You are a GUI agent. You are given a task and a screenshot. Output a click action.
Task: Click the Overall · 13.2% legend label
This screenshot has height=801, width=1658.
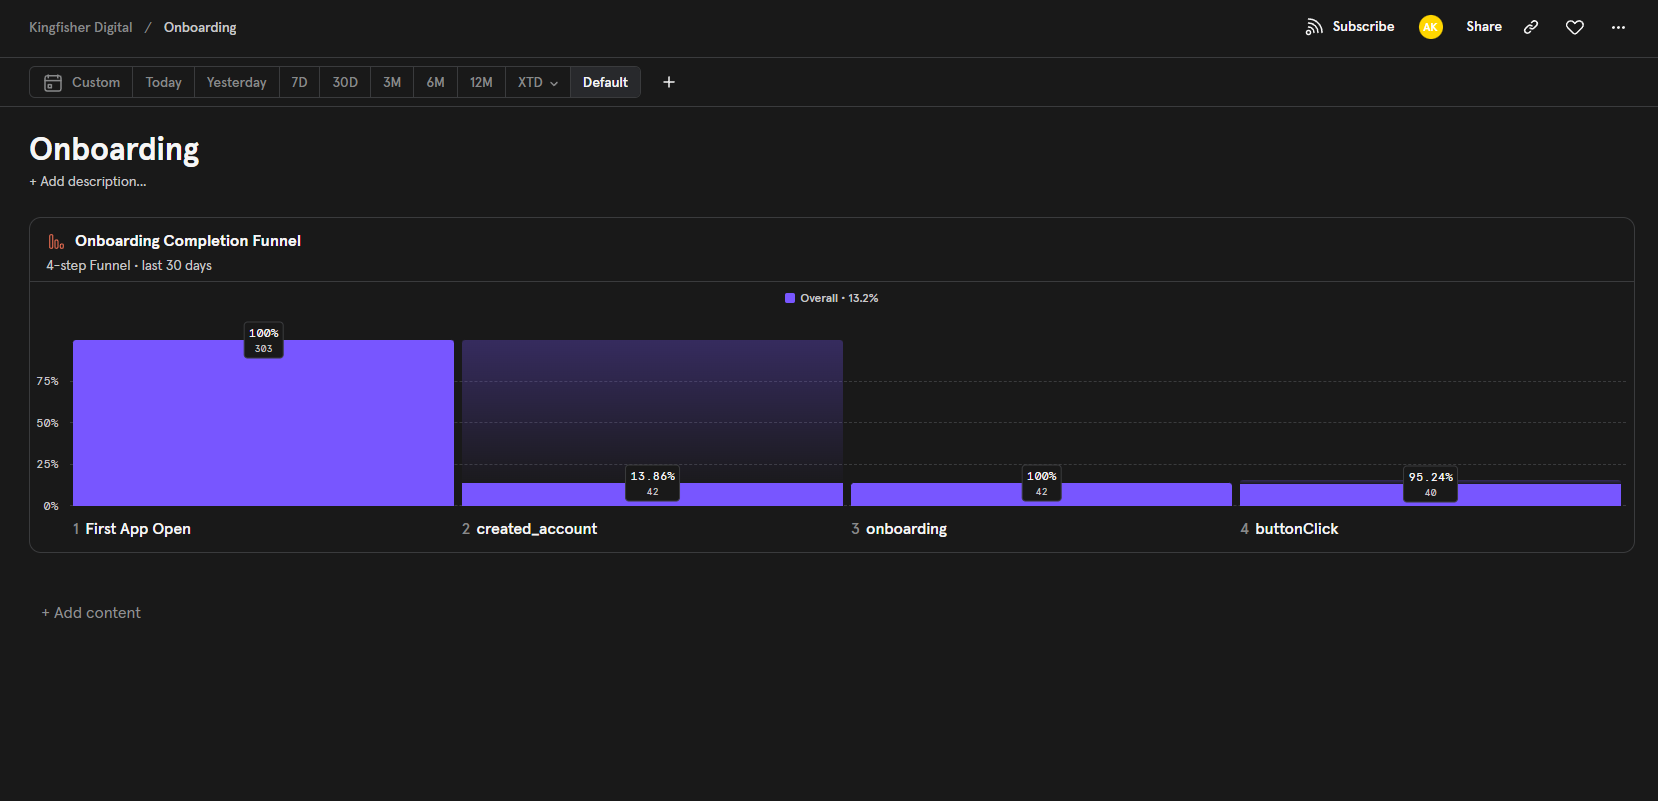(839, 298)
